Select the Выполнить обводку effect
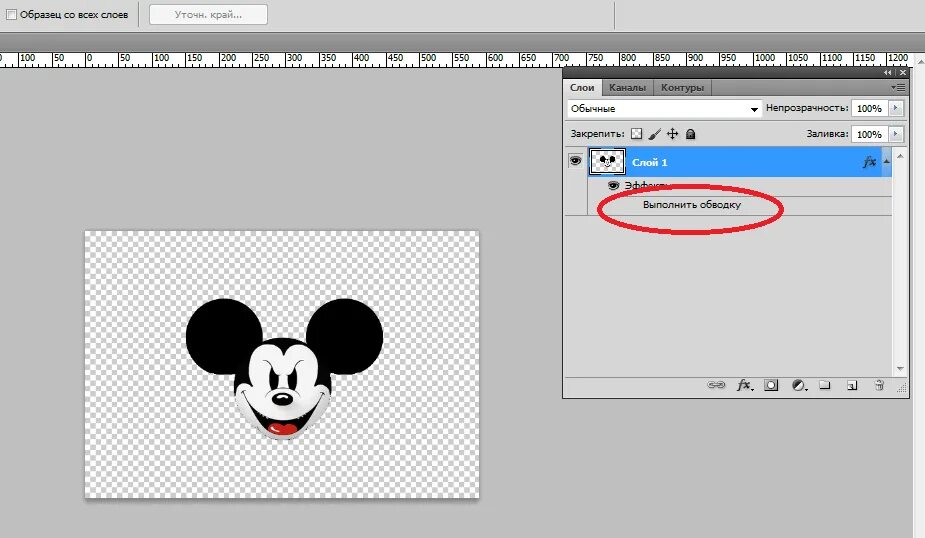This screenshot has height=538, width=925. pos(692,205)
